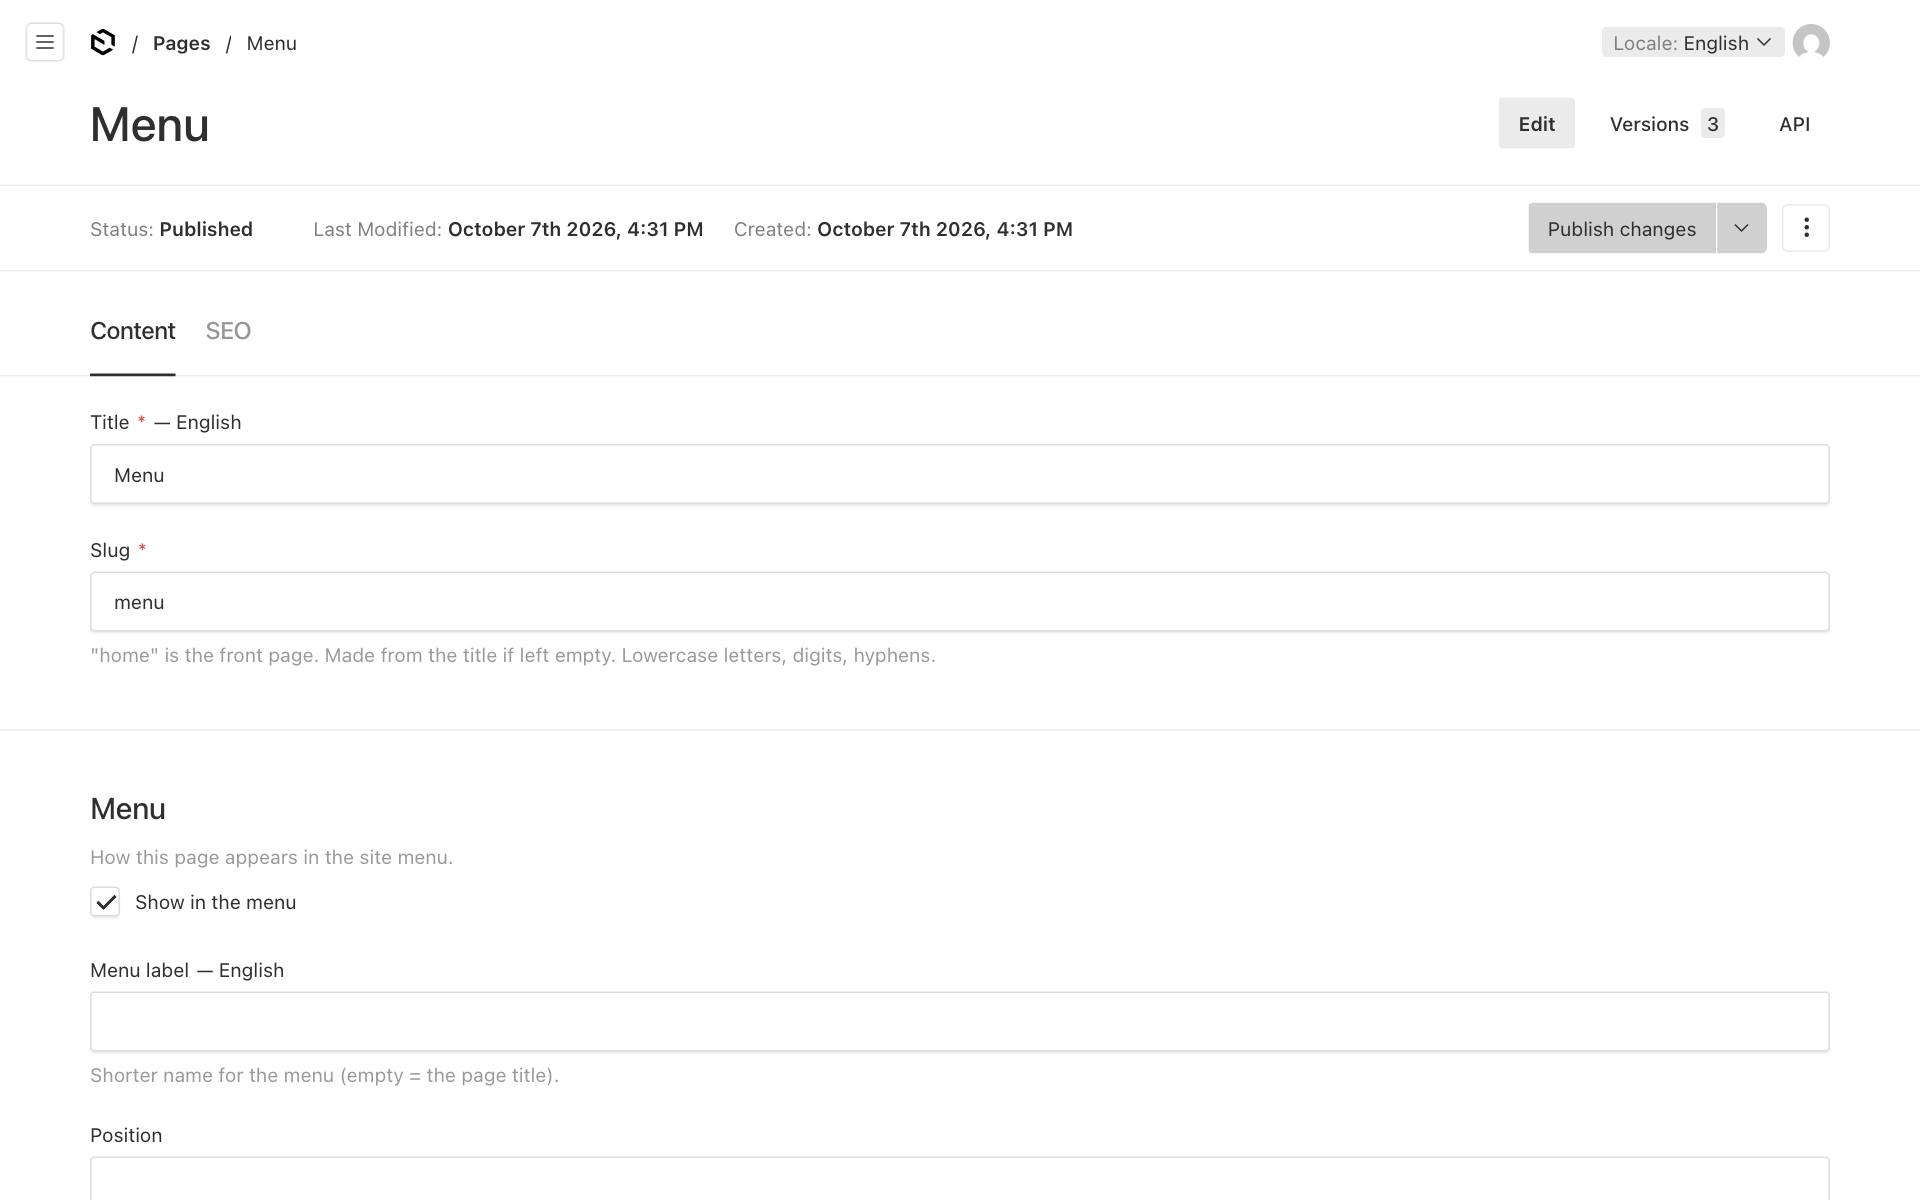Click the Created date value
The height and width of the screenshot is (1200, 1920).
click(945, 229)
